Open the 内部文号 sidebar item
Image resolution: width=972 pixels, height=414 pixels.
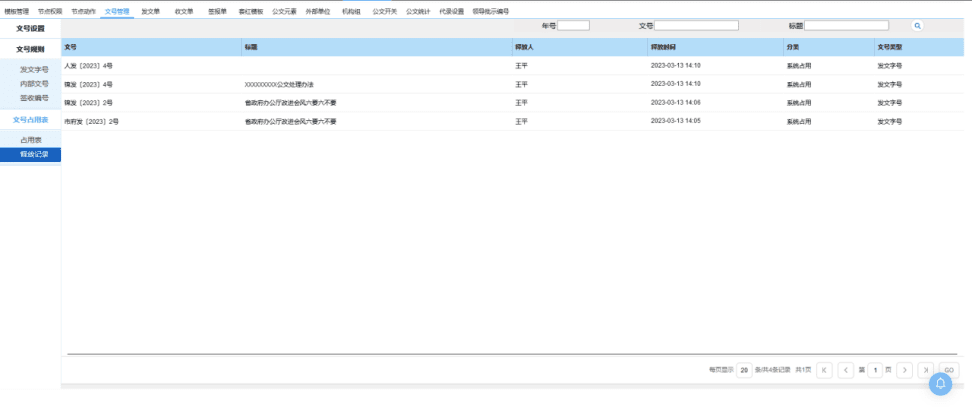[34, 84]
